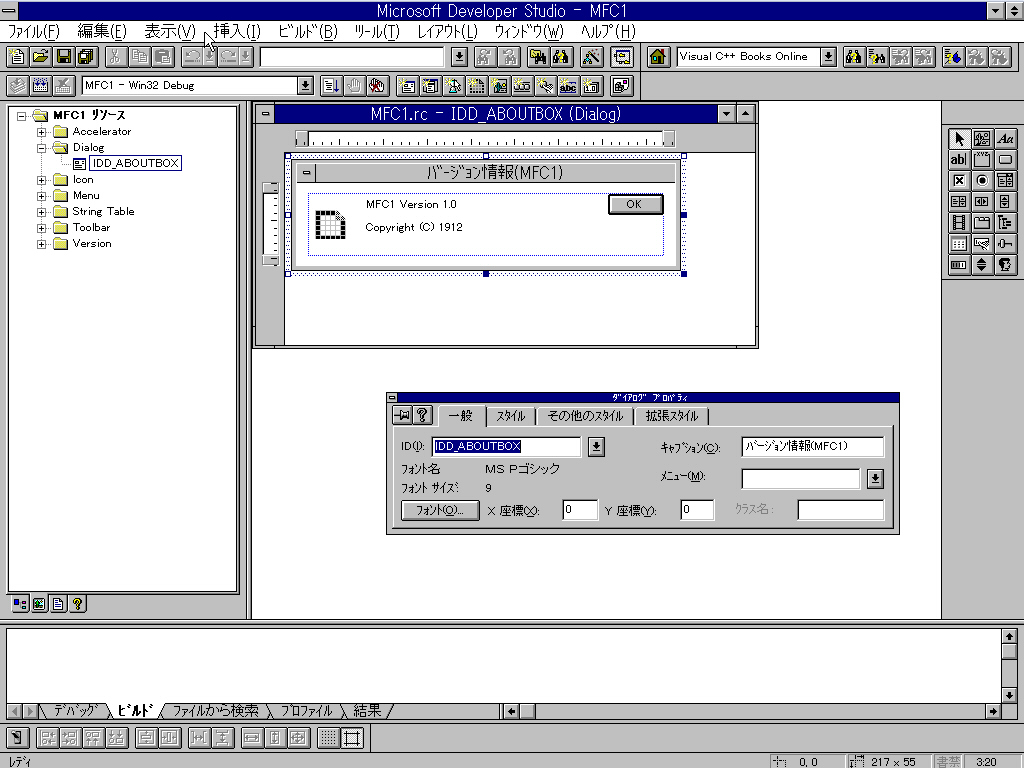This screenshot has width=1024, height=768.
Task: Select the Check Box control tool
Action: (958, 180)
